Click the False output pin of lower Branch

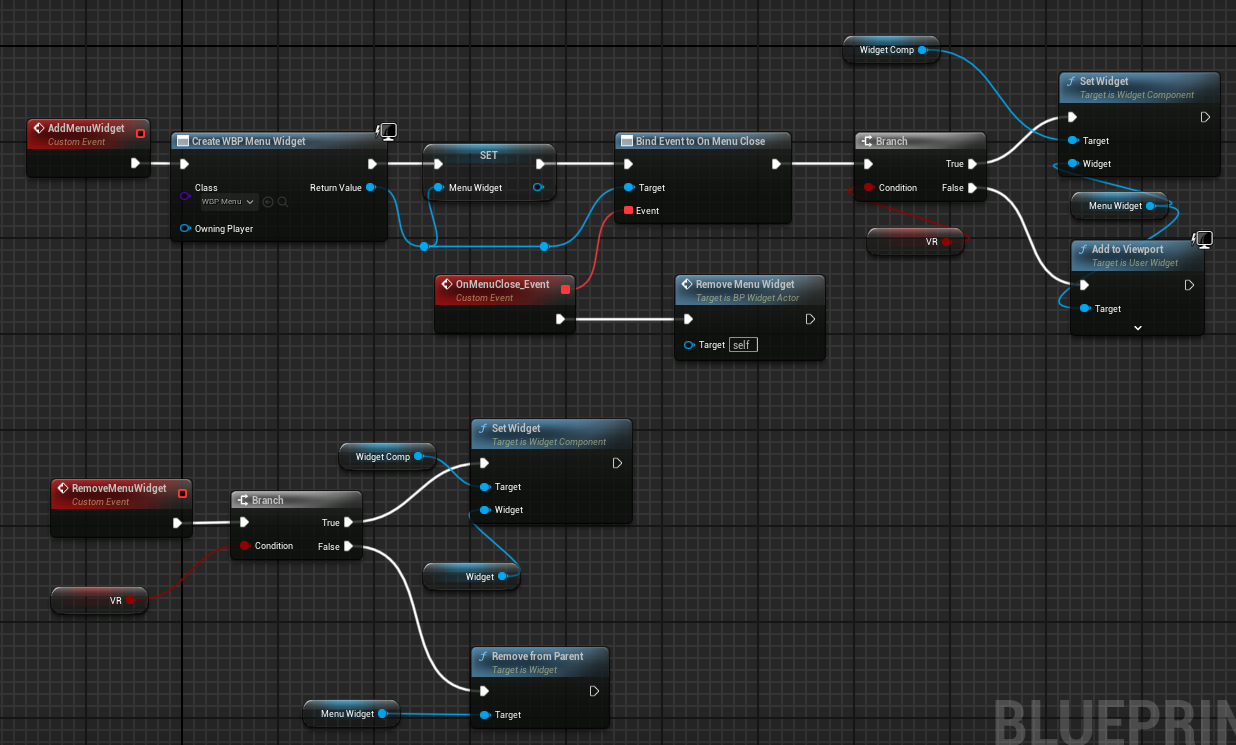pos(348,546)
